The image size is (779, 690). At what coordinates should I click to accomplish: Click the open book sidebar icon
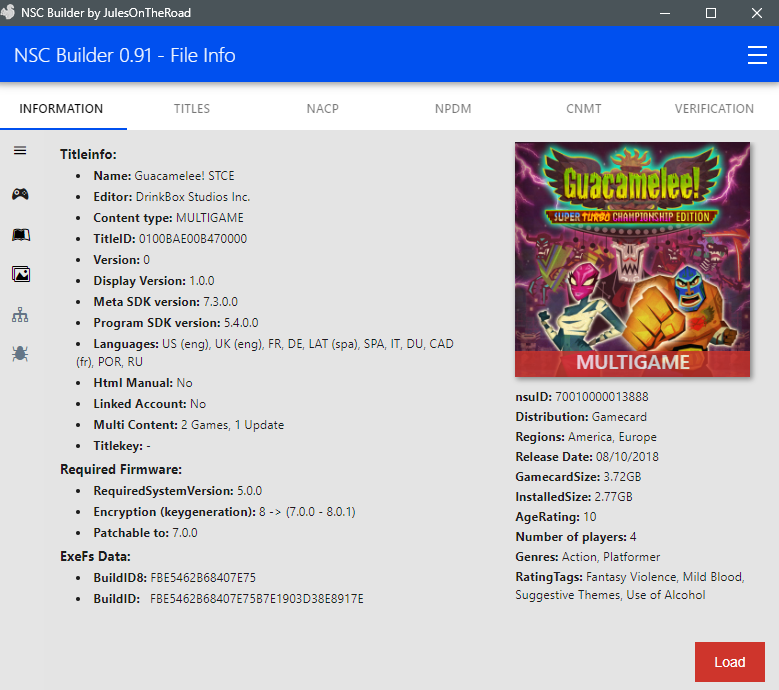21,234
